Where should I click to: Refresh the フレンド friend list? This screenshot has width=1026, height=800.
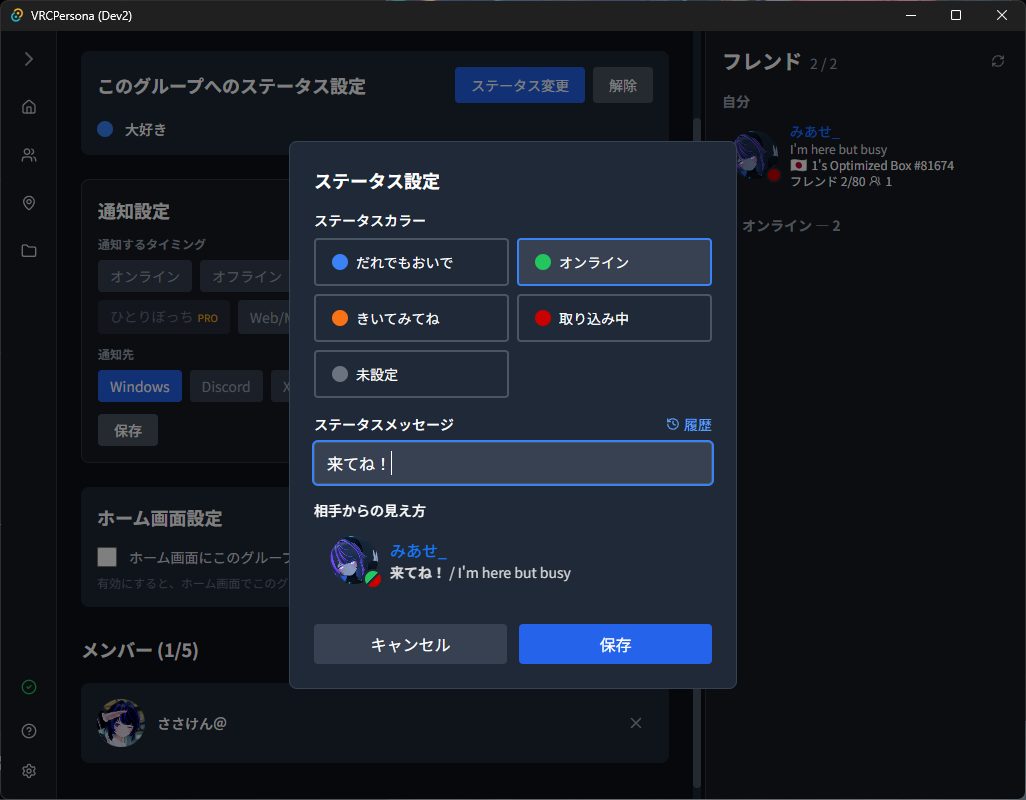[997, 61]
